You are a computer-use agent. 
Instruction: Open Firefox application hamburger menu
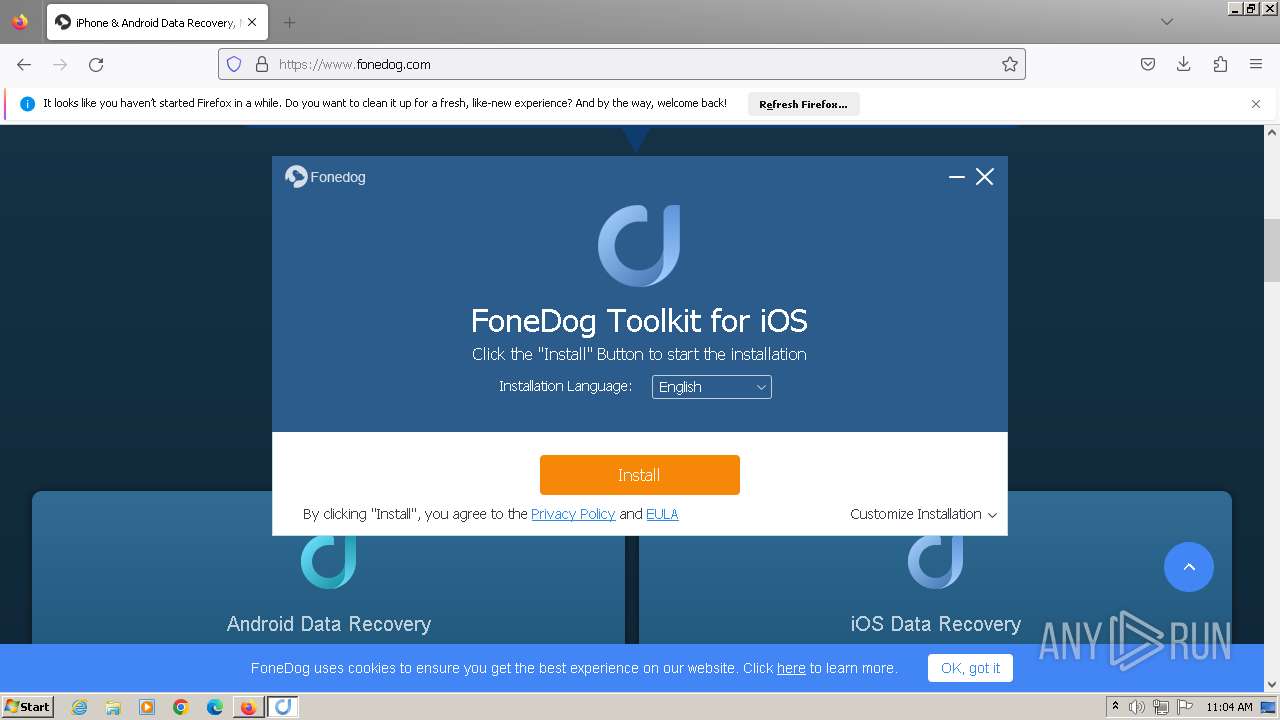1256,64
